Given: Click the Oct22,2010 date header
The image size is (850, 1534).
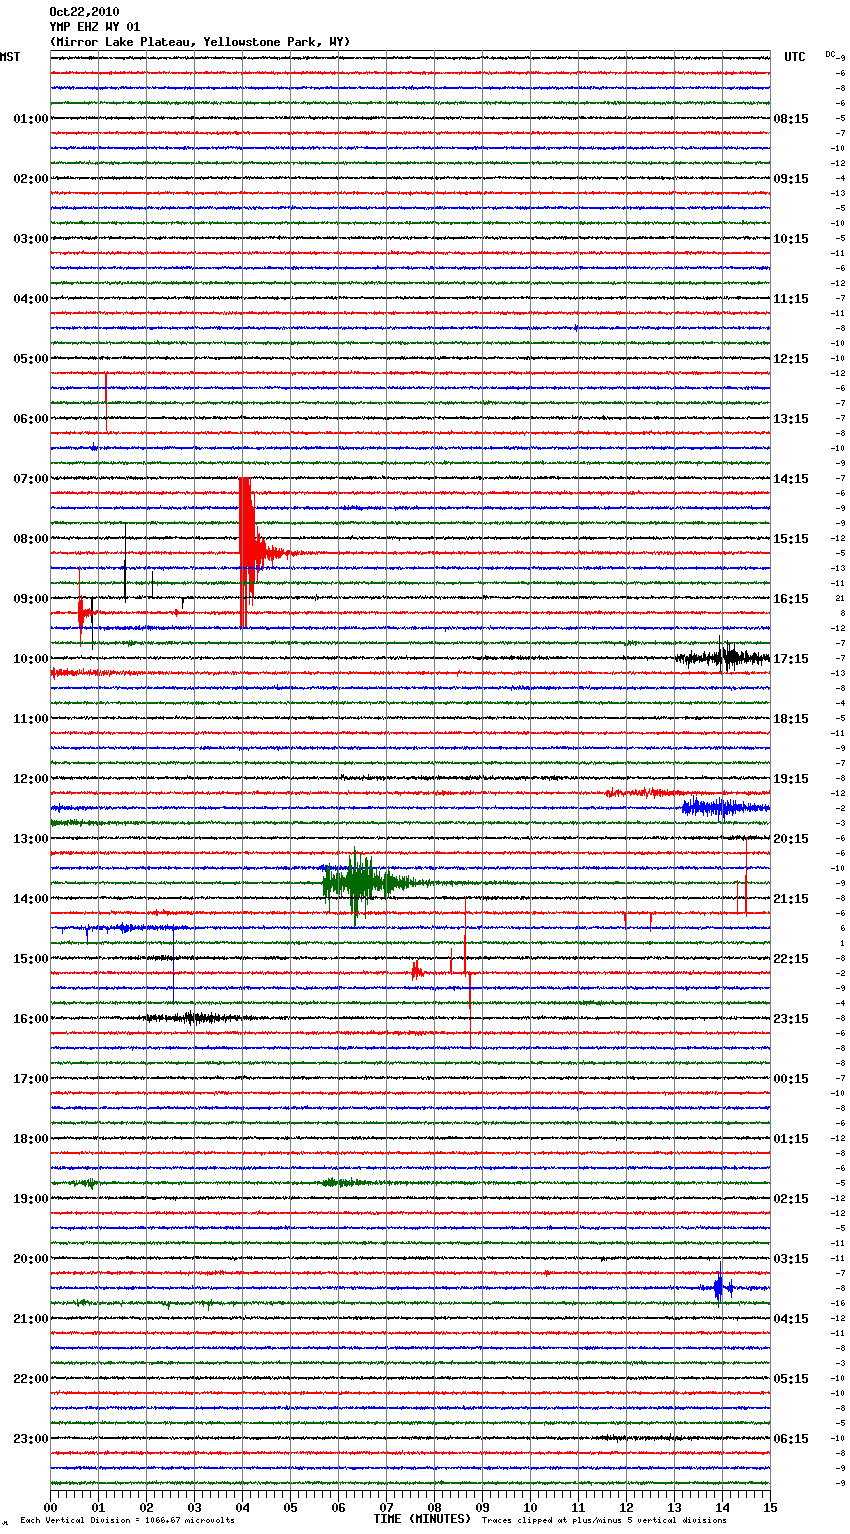Looking at the screenshot, I should coord(84,12).
